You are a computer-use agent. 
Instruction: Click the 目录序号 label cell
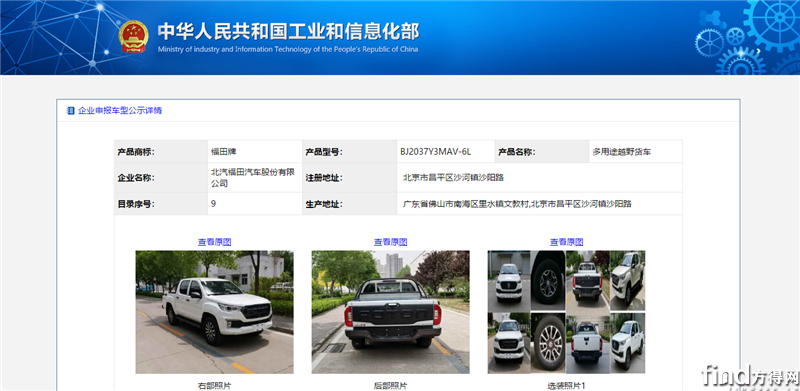point(161,204)
